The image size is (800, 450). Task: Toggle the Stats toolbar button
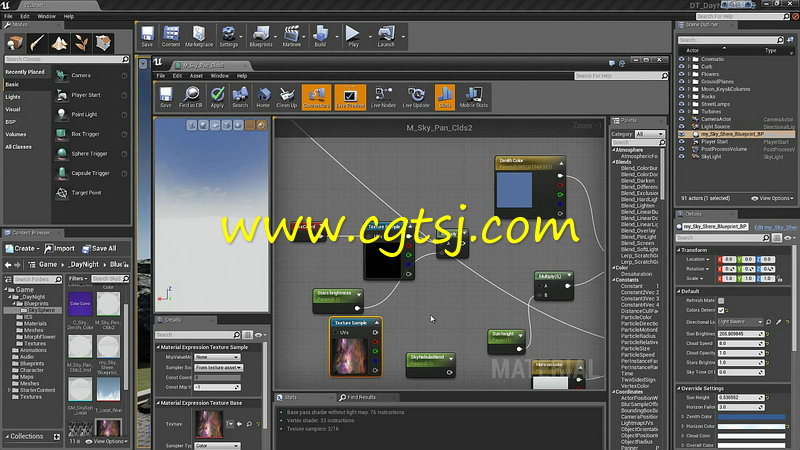coord(445,97)
